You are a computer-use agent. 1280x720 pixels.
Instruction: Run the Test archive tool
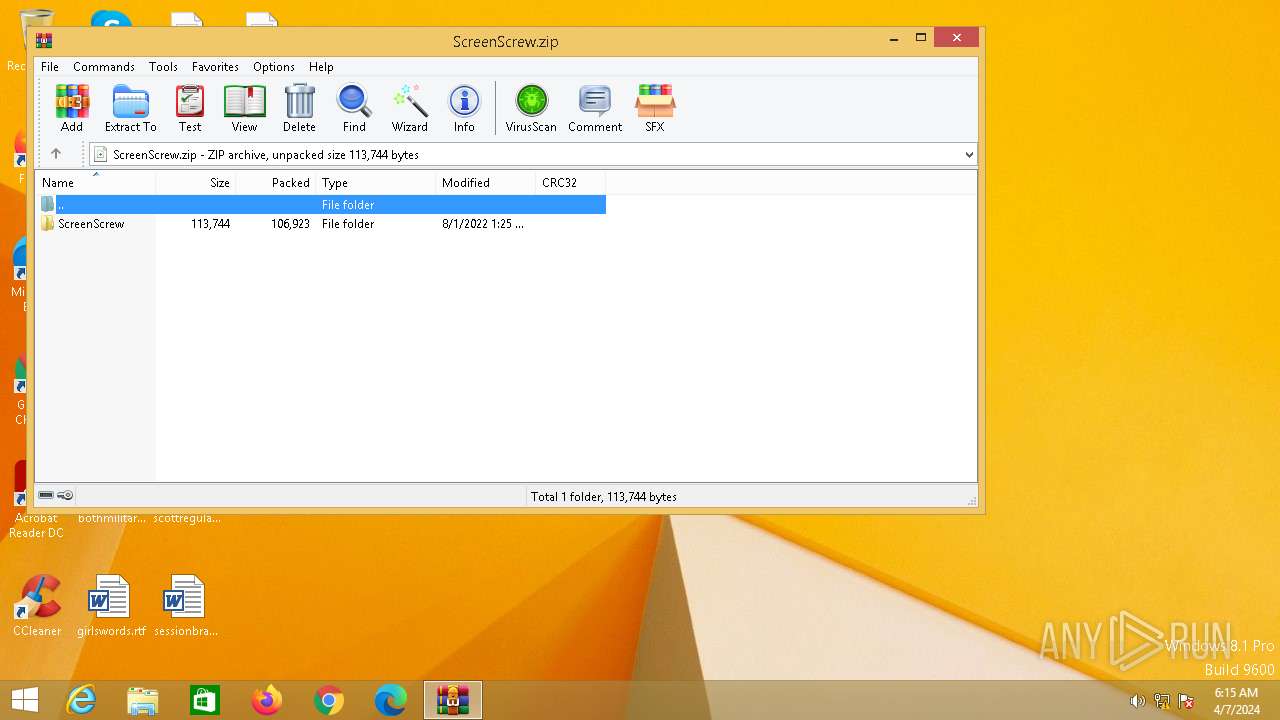coord(190,108)
